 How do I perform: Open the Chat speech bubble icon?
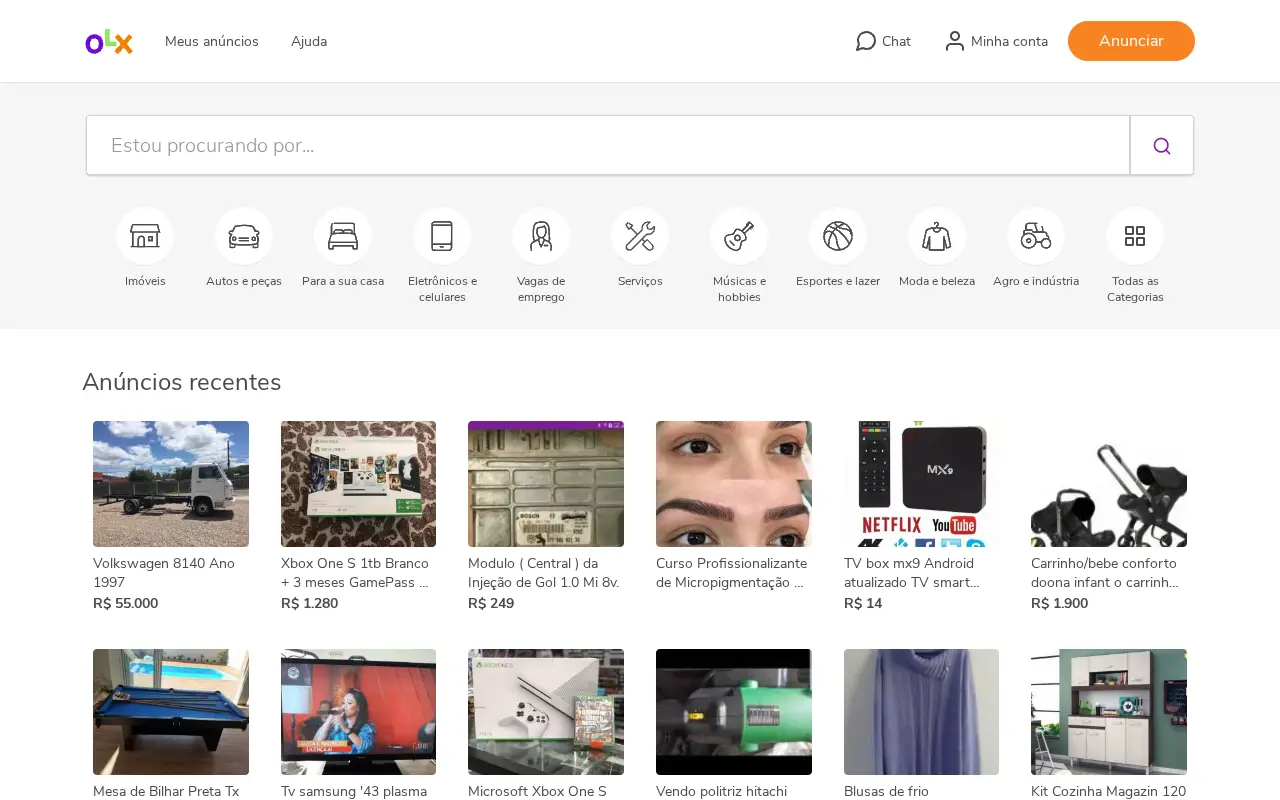866,41
